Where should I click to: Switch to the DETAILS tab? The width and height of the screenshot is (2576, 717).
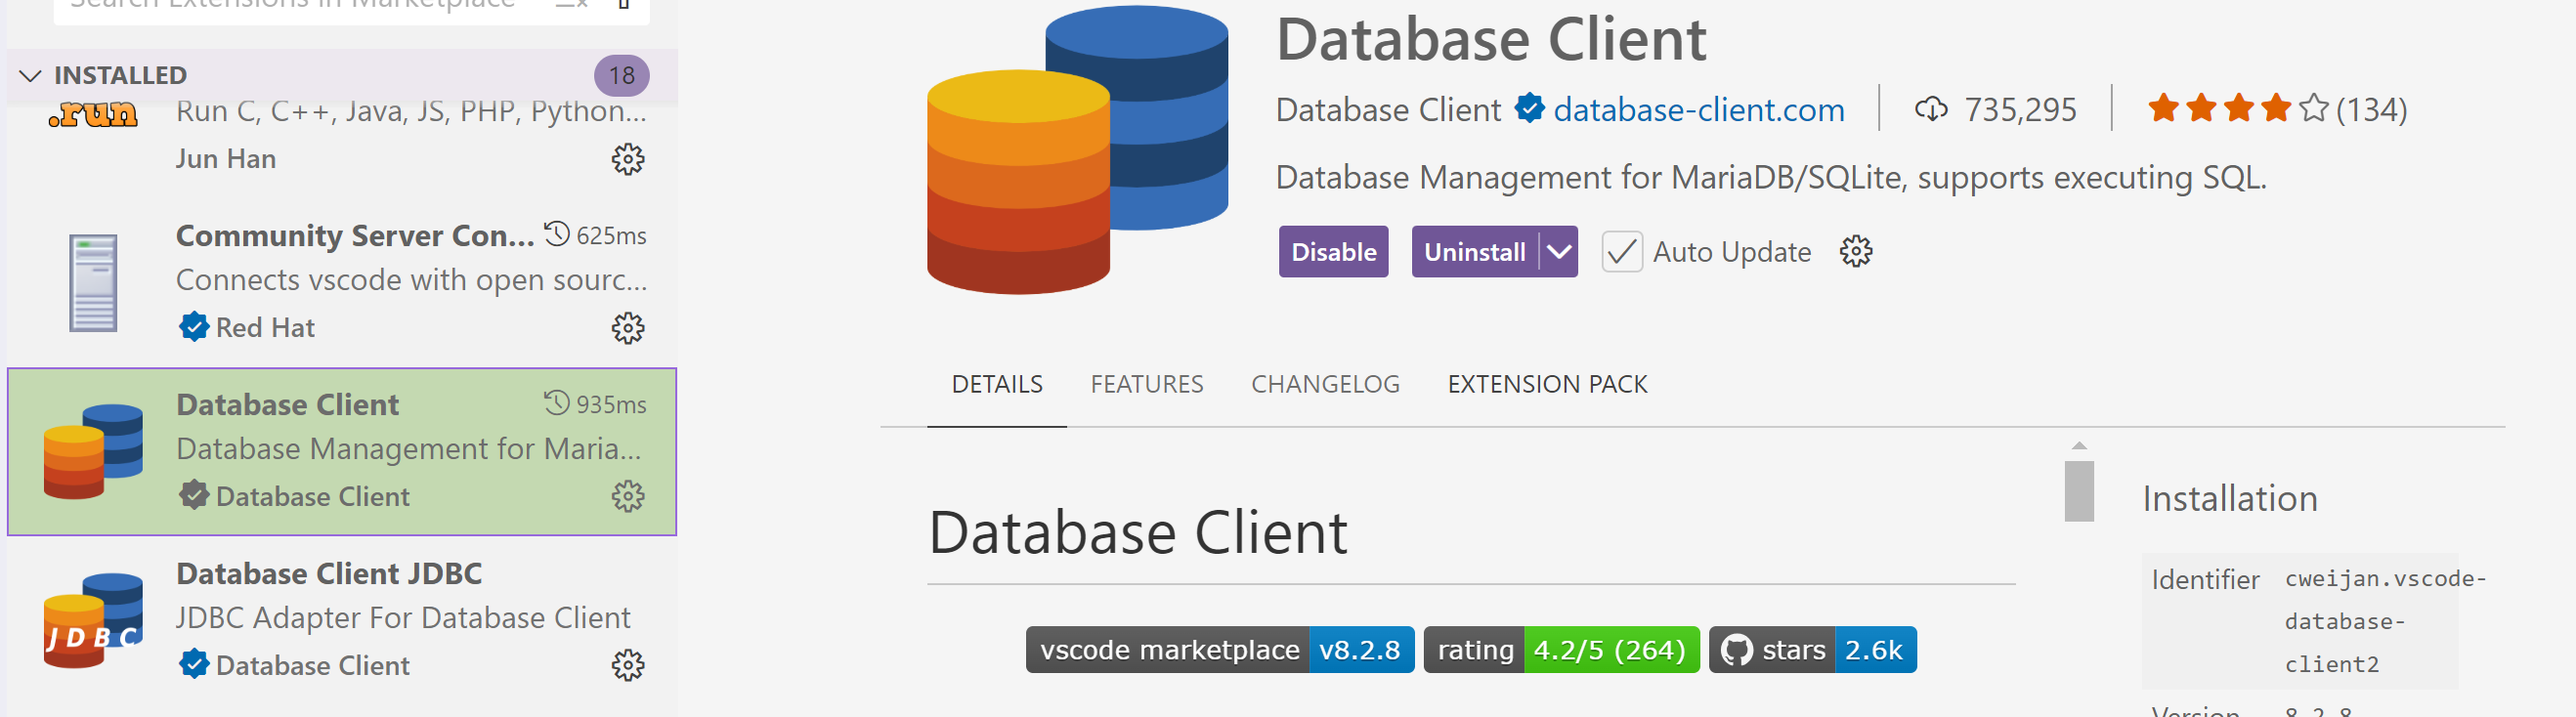(x=997, y=385)
